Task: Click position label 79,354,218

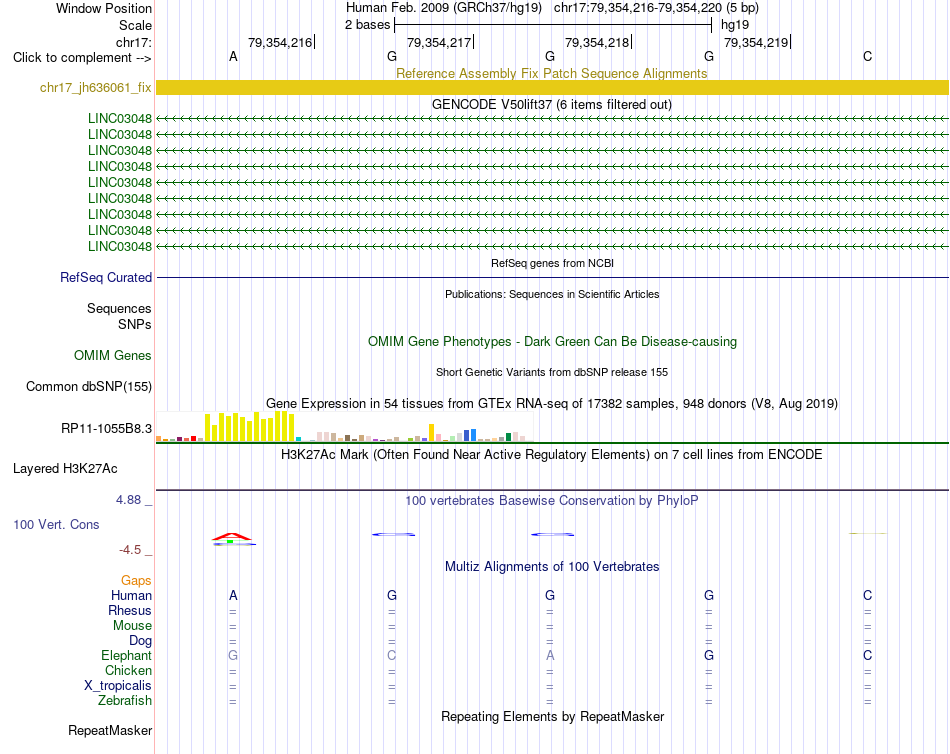Action: tap(597, 42)
